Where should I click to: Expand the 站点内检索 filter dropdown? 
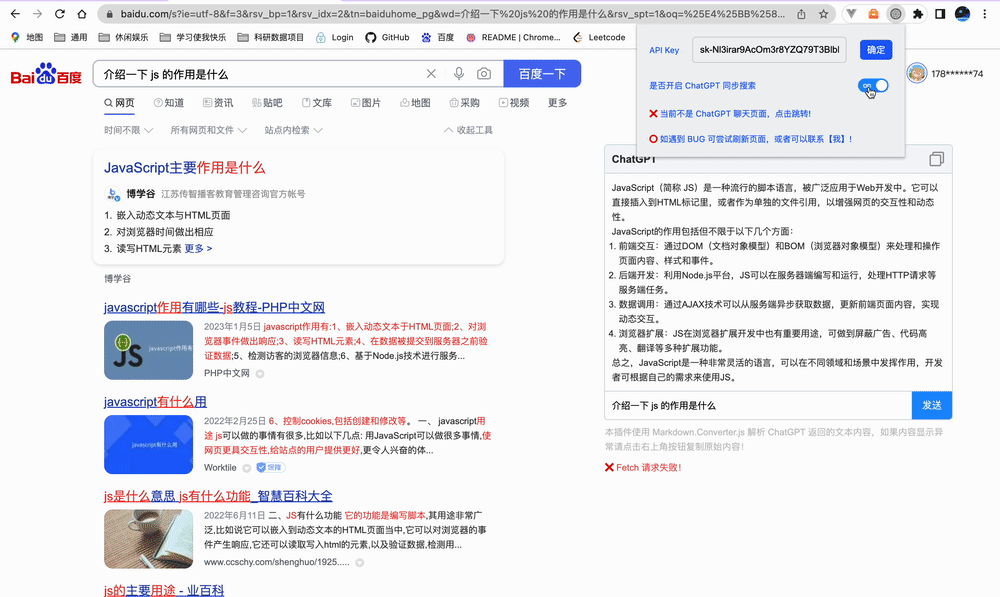coord(293,130)
